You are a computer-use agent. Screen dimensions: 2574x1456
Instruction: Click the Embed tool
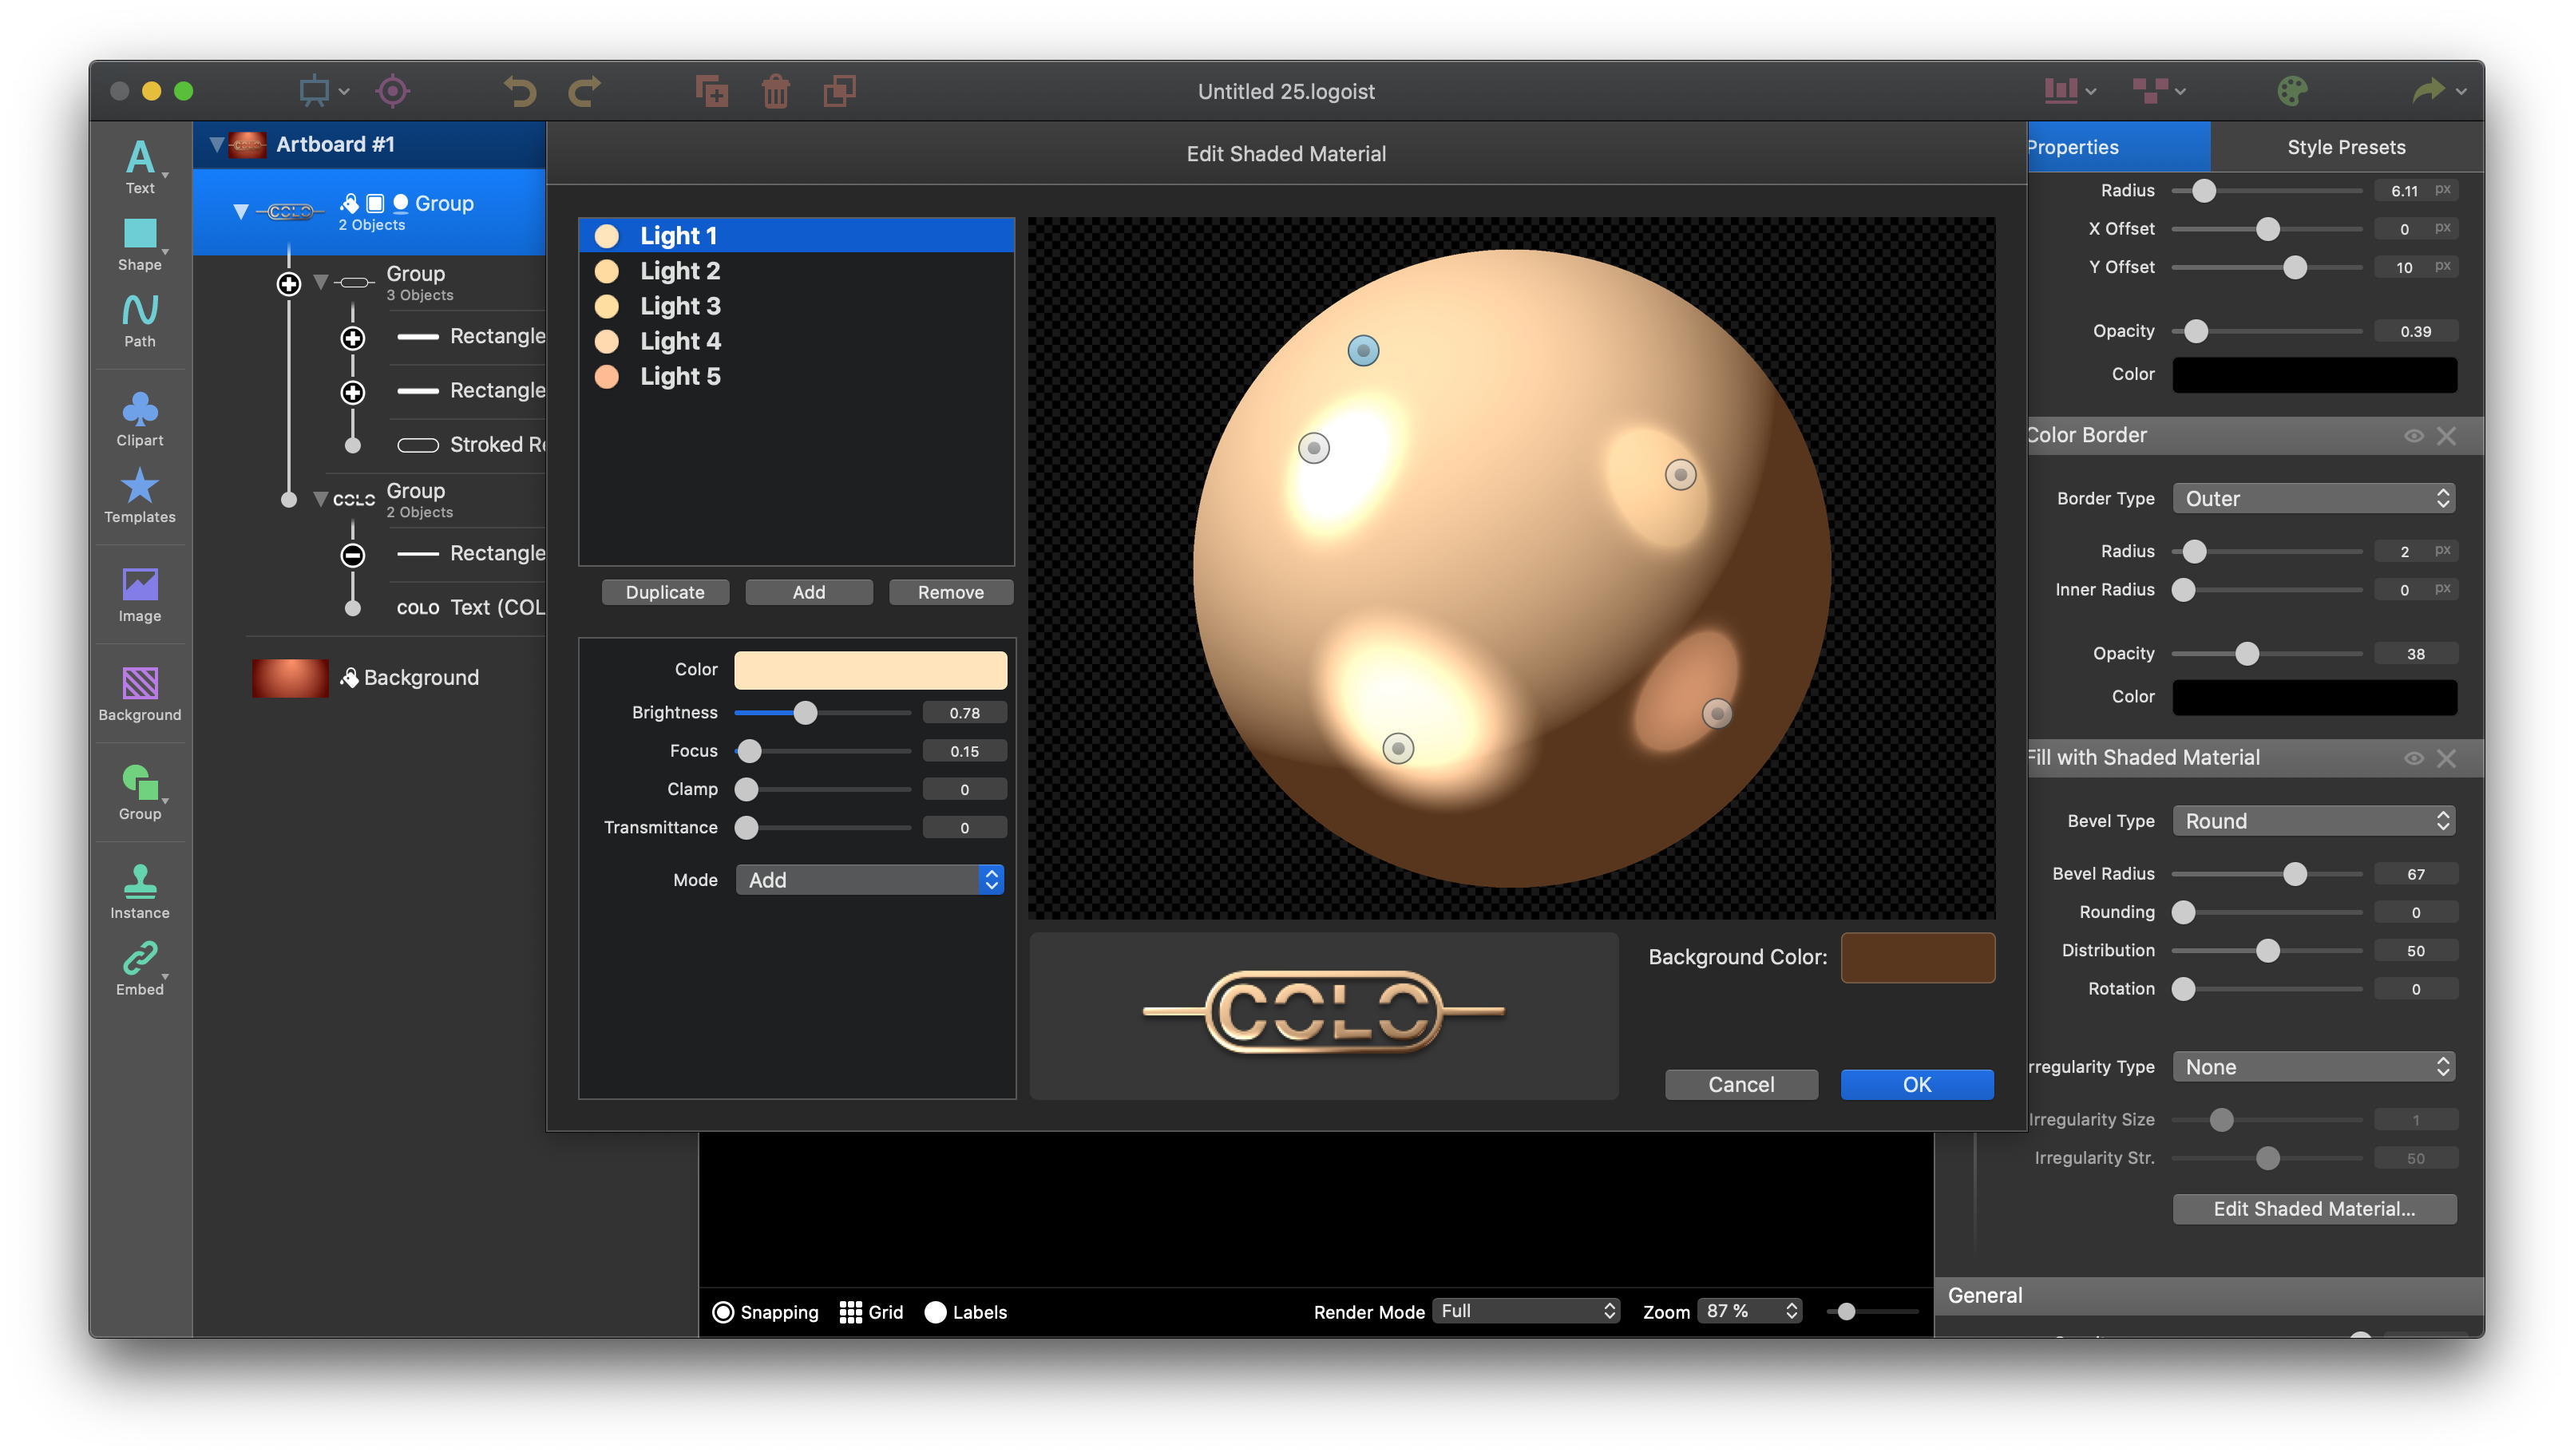point(140,968)
